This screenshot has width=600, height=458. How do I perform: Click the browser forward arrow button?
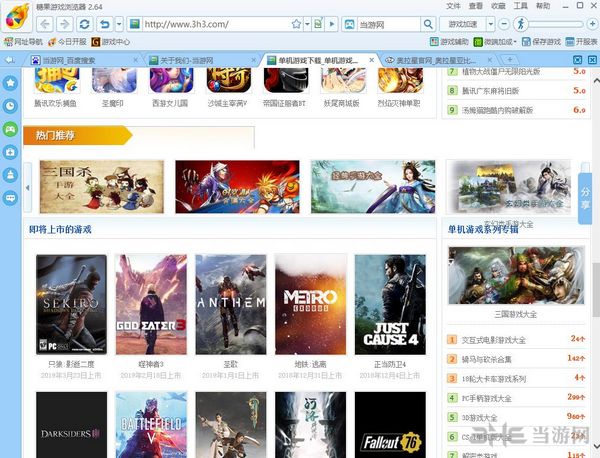tap(65, 24)
